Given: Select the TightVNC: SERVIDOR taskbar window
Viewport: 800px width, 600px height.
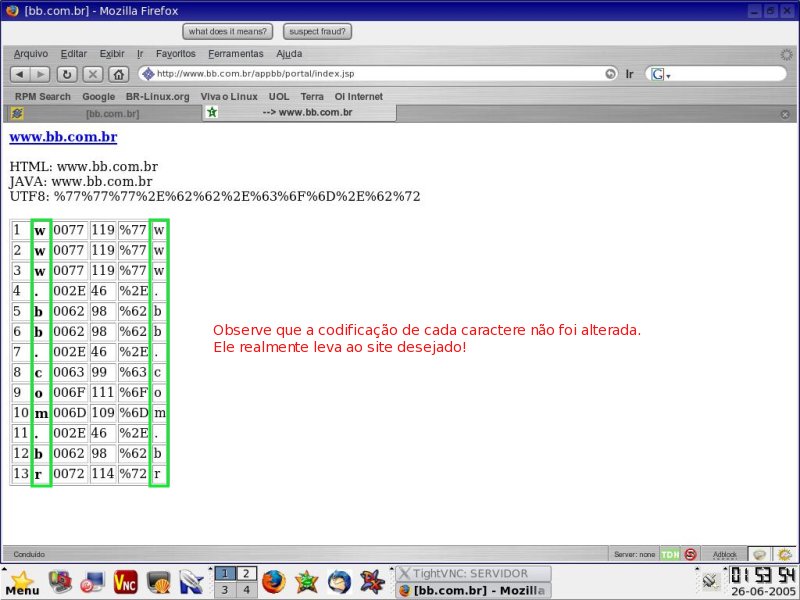Looking at the screenshot, I should pyautogui.click(x=473, y=574).
